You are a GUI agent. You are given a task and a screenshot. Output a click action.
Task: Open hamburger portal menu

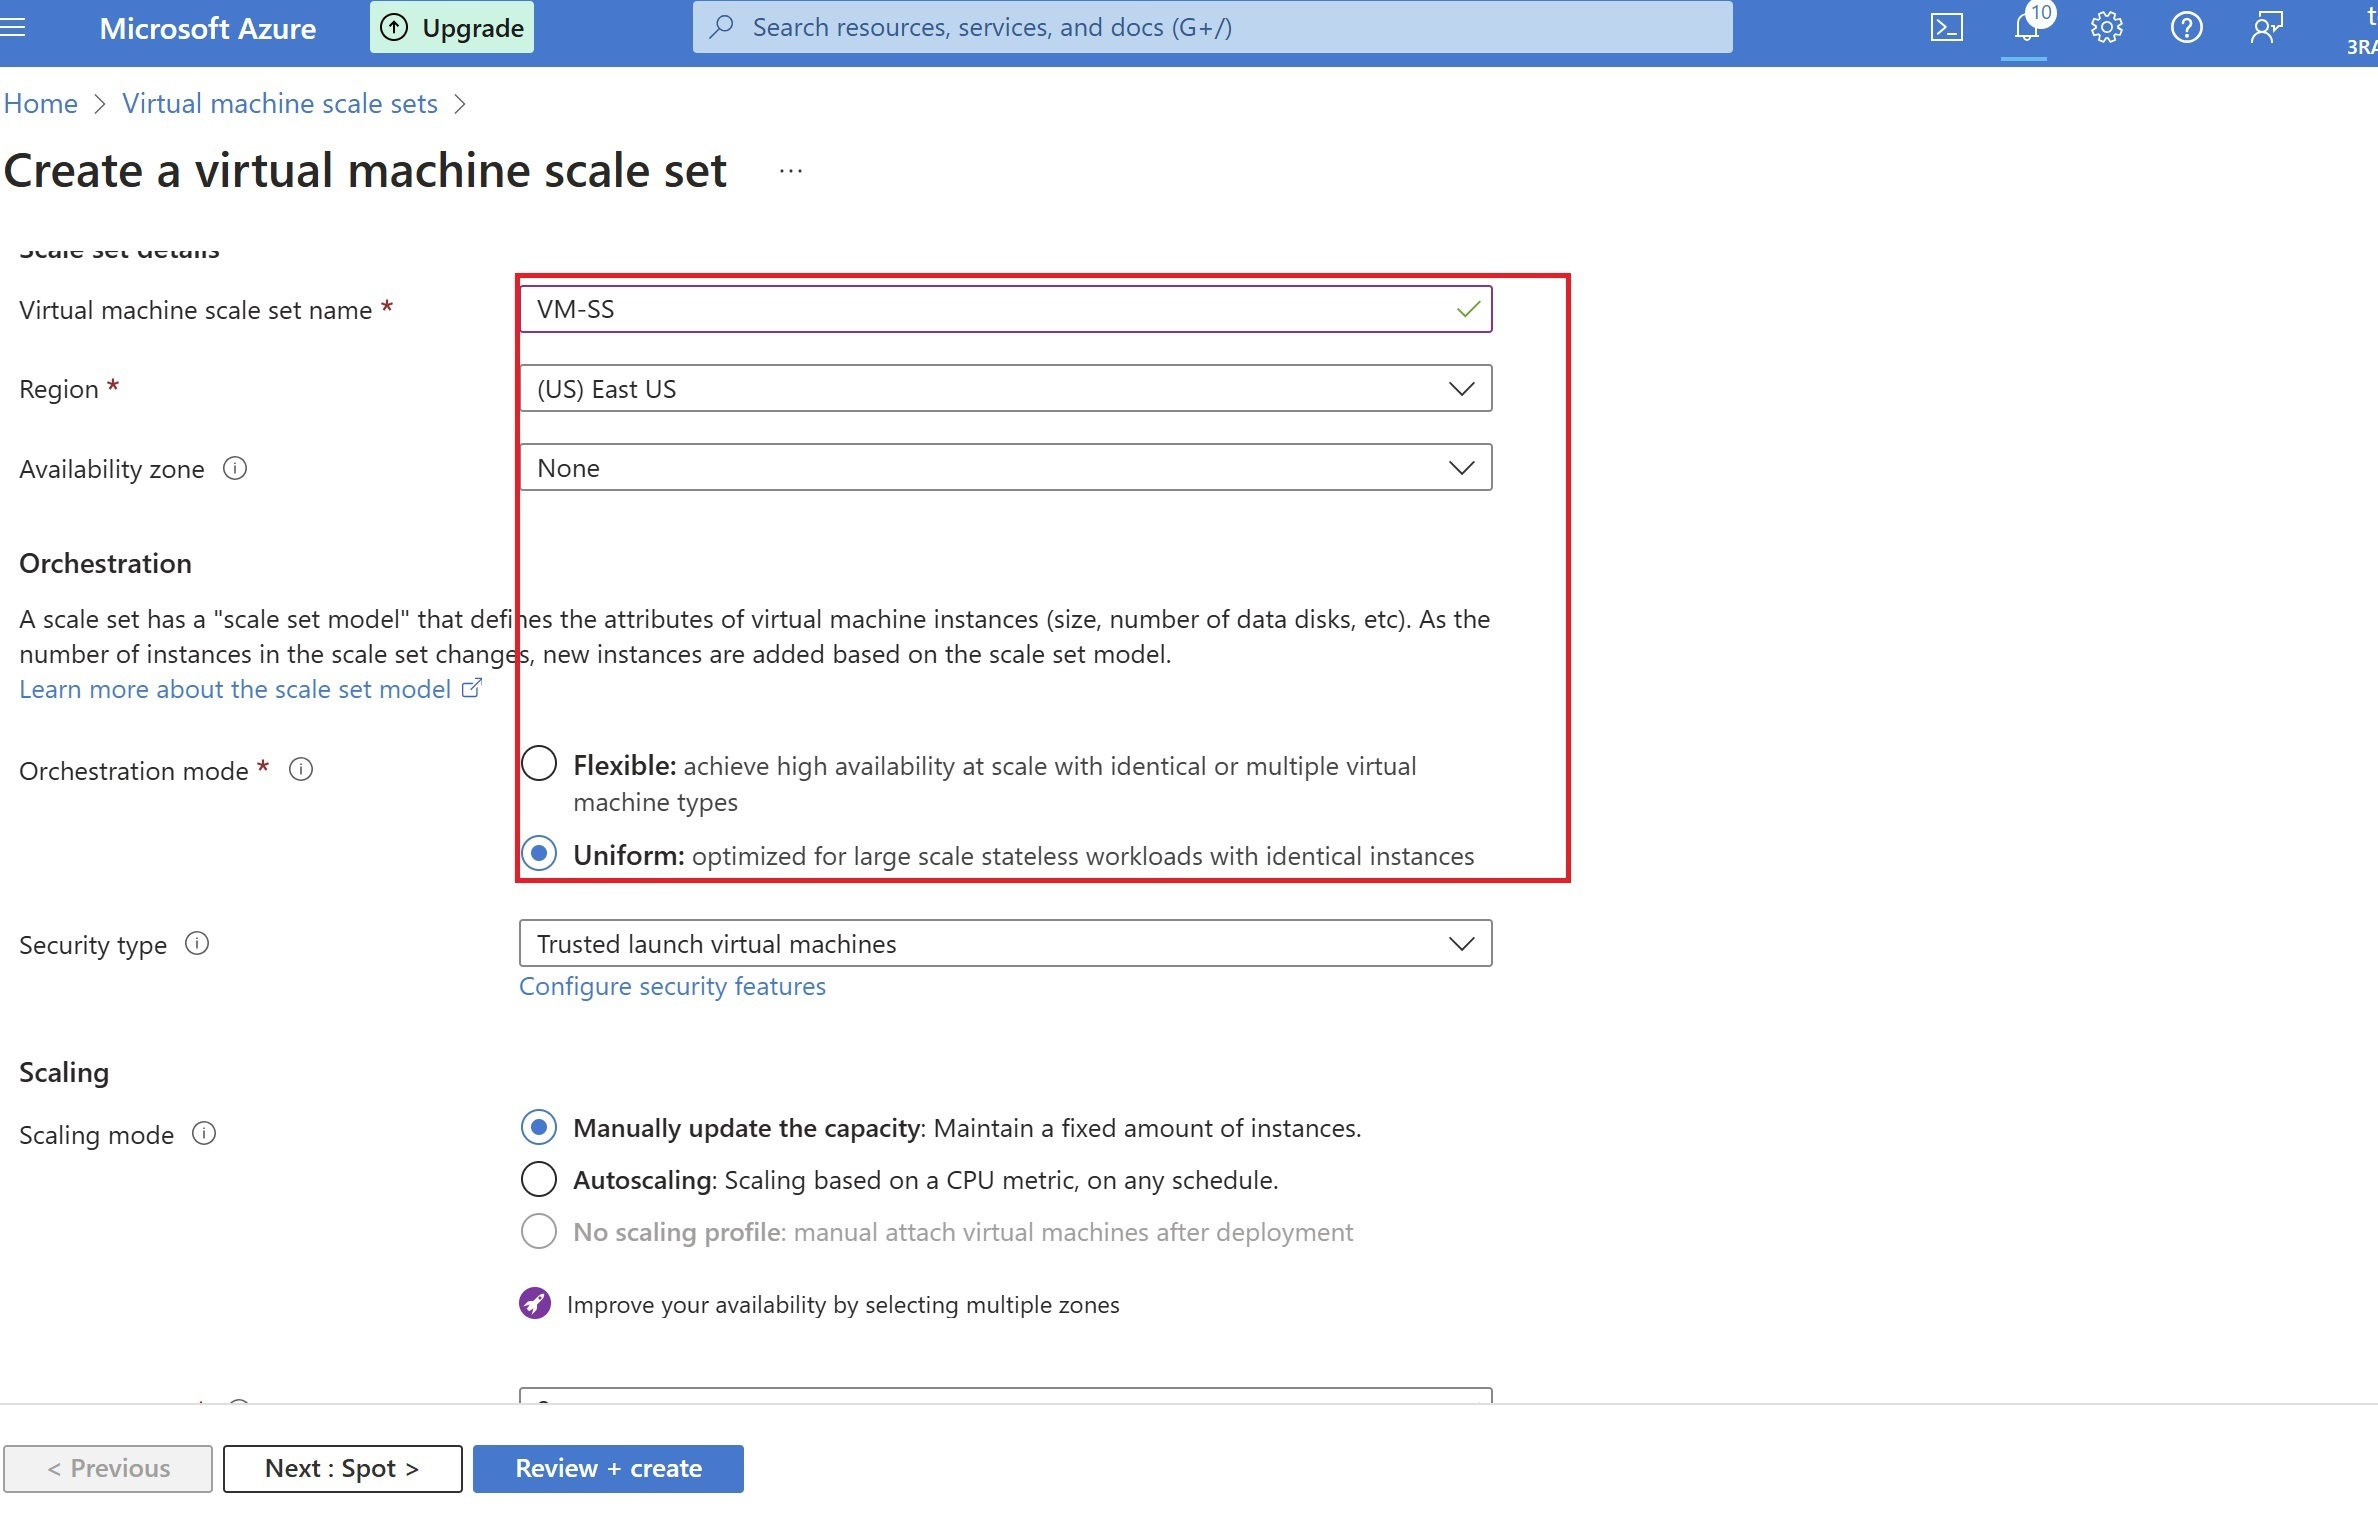pyautogui.click(x=14, y=28)
